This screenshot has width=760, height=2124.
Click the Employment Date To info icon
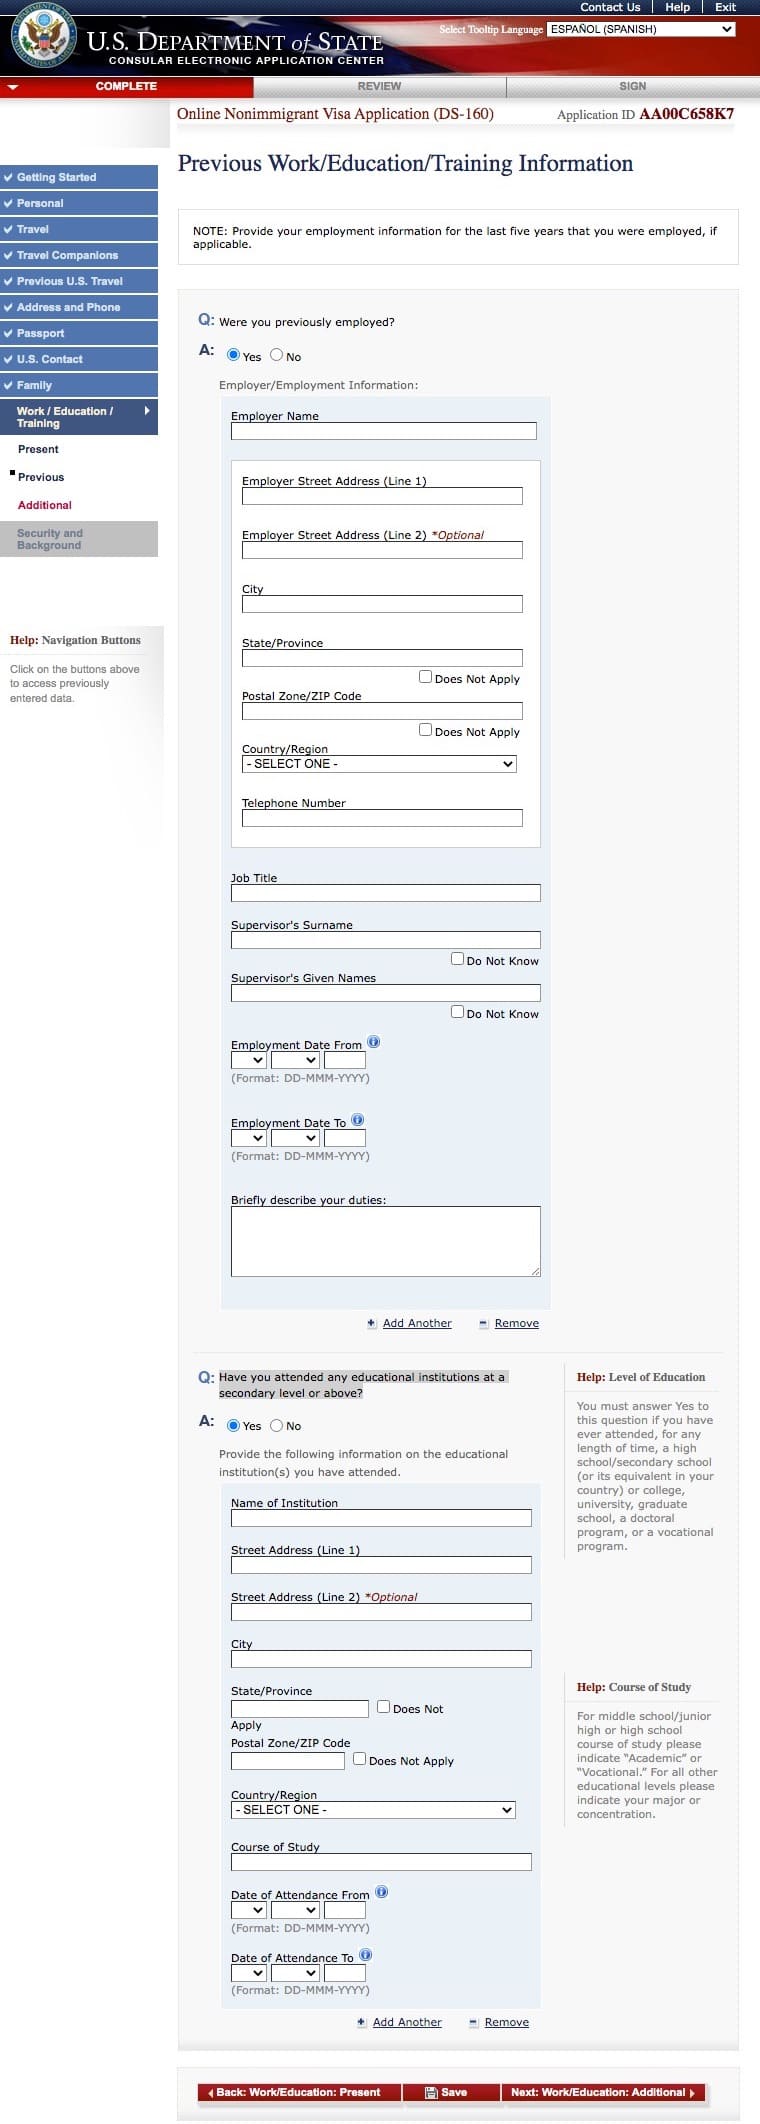pos(358,1120)
